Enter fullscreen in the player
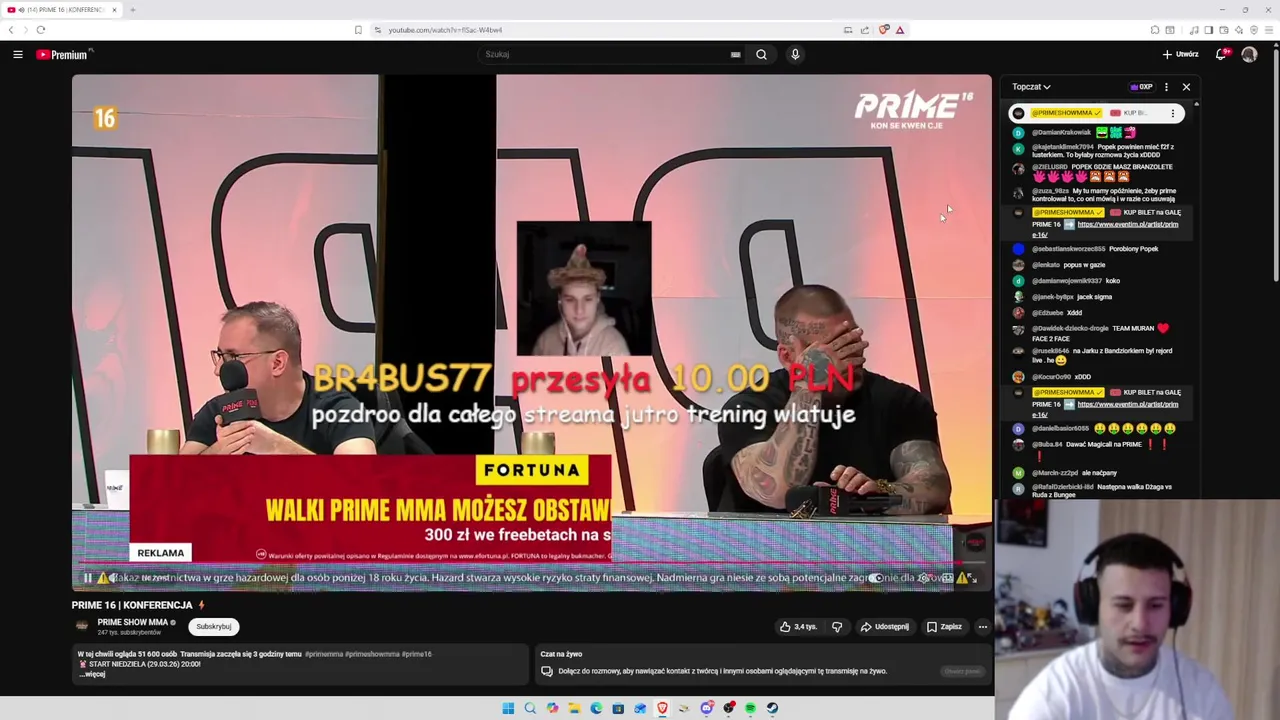 pos(971,578)
